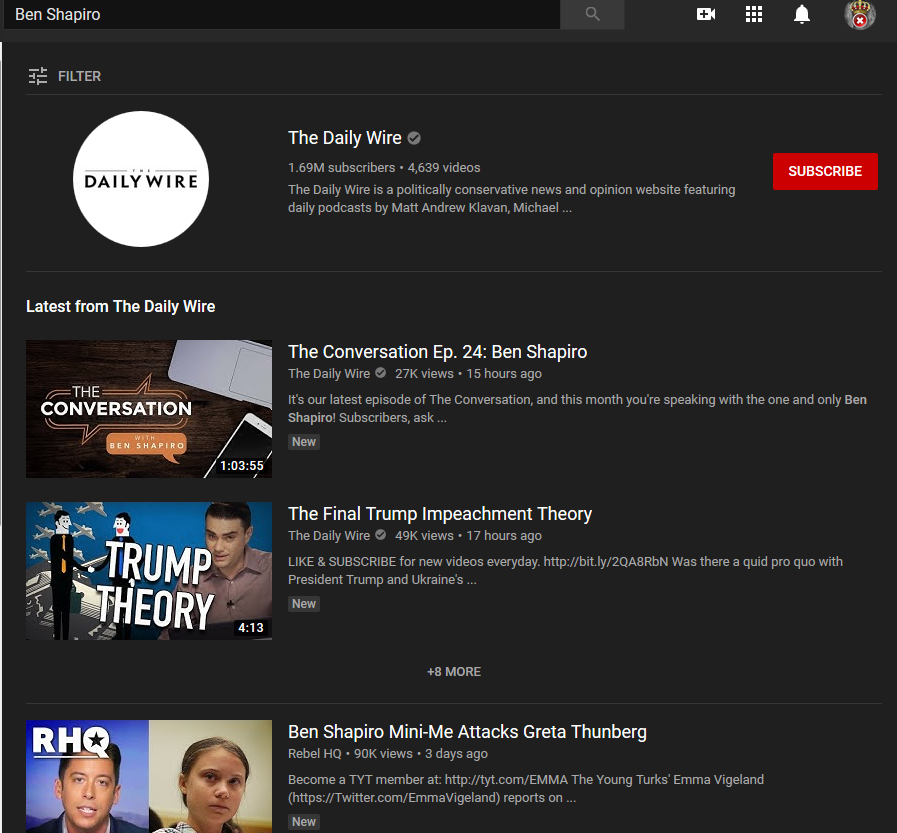Open the notifications bell
Screen dimensions: 897x833
(801, 14)
